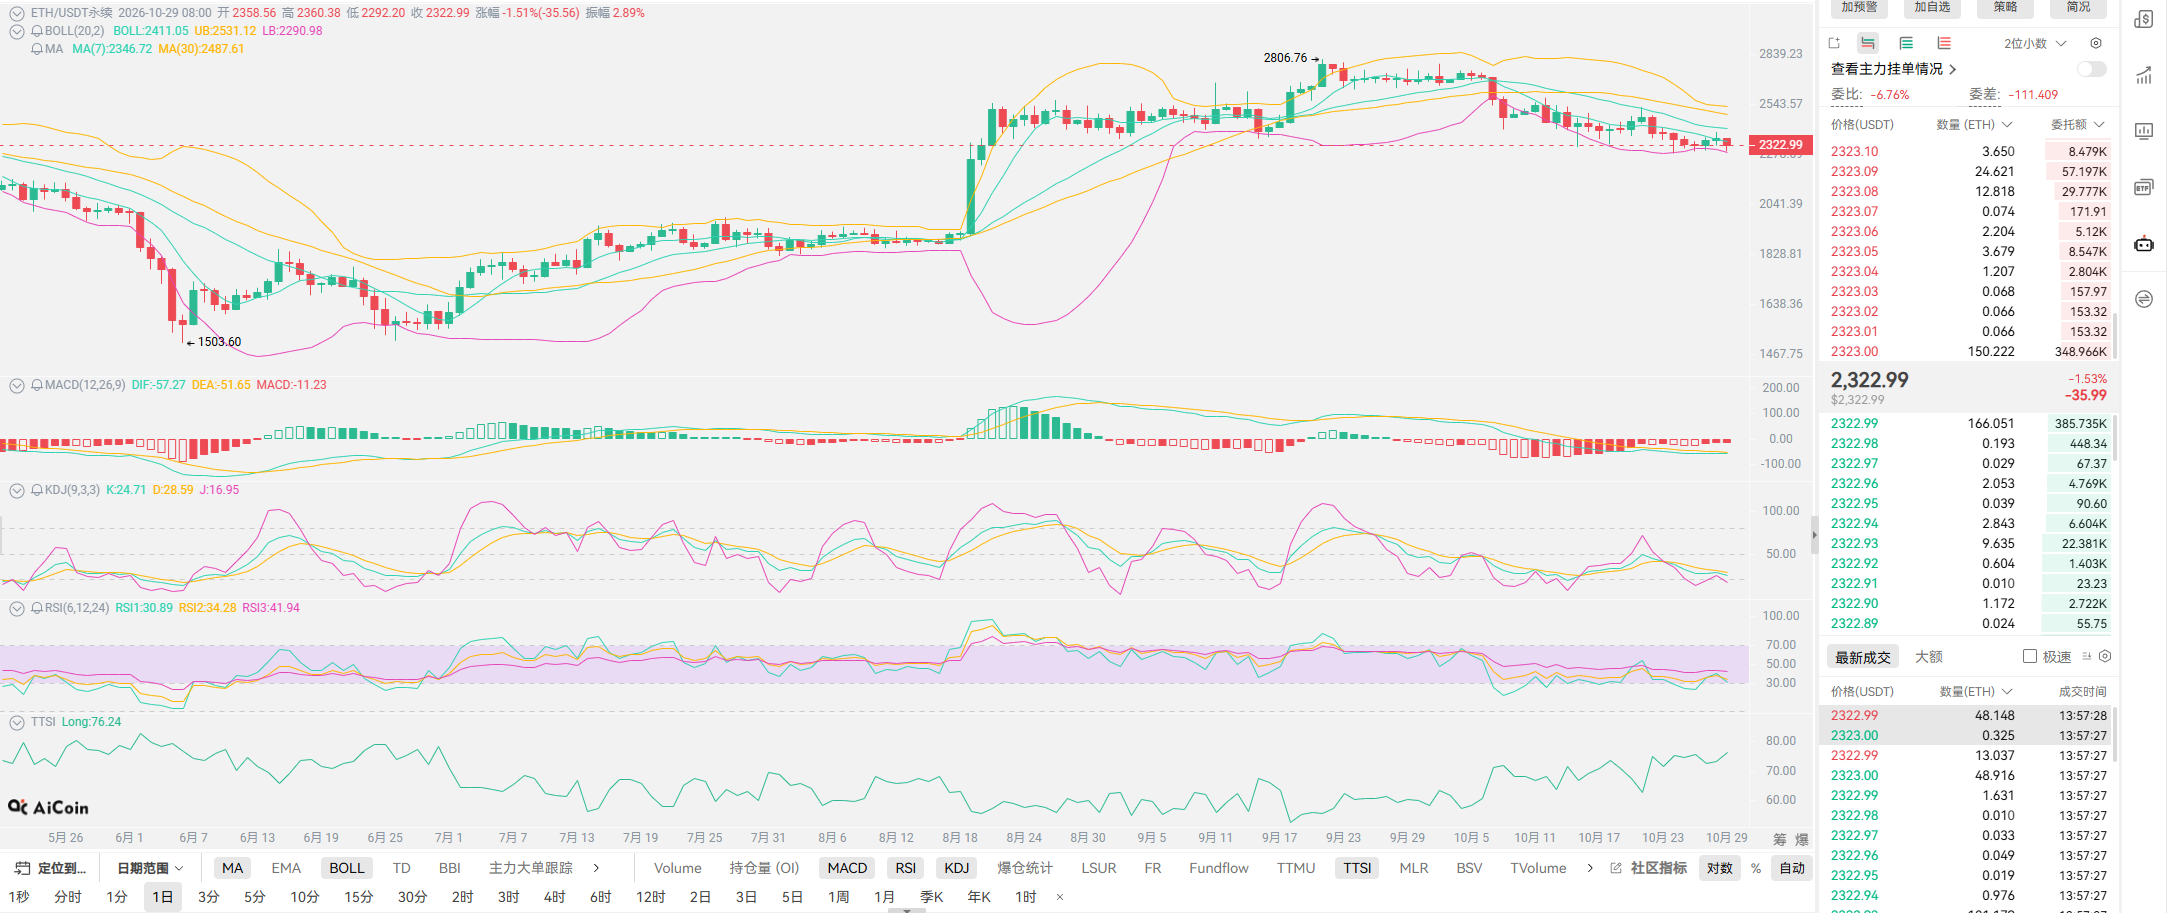Toggle the 对数 log scale button

coord(1720,868)
